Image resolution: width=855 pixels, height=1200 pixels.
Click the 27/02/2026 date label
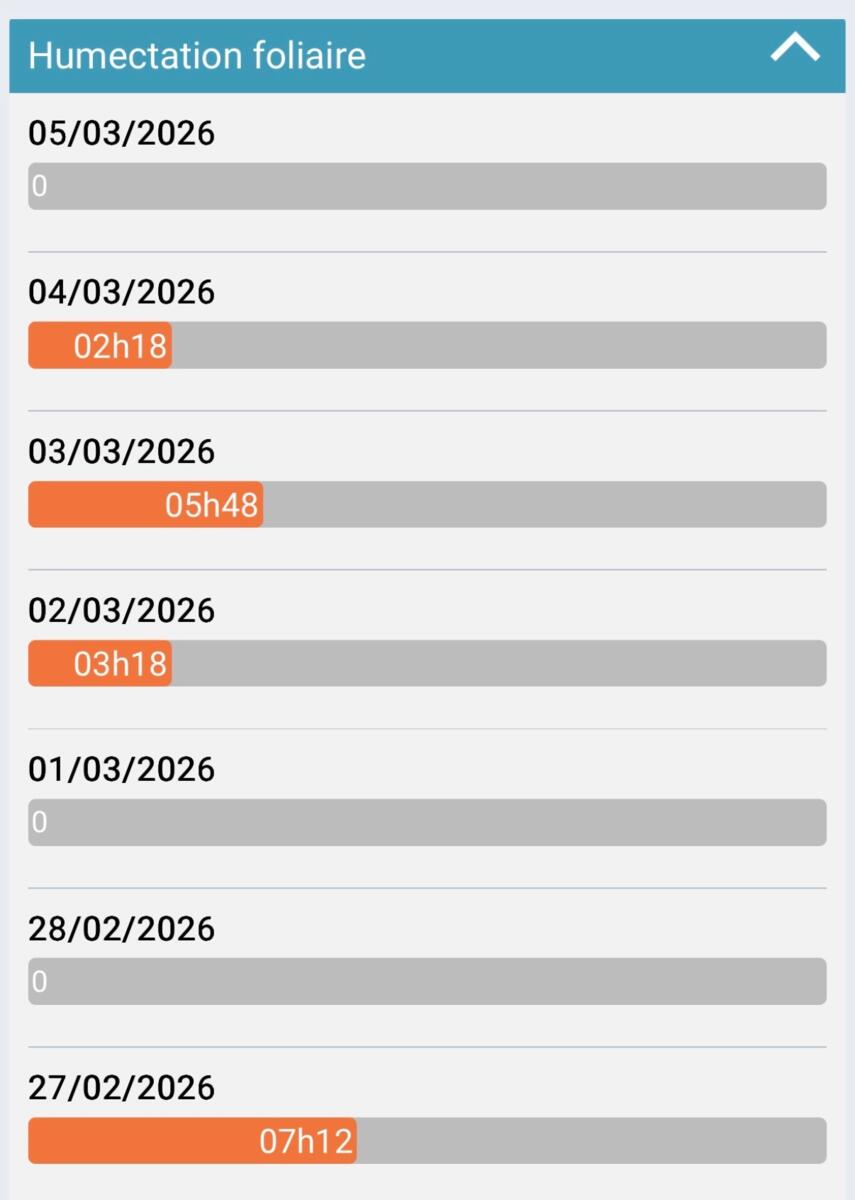pos(121,1087)
